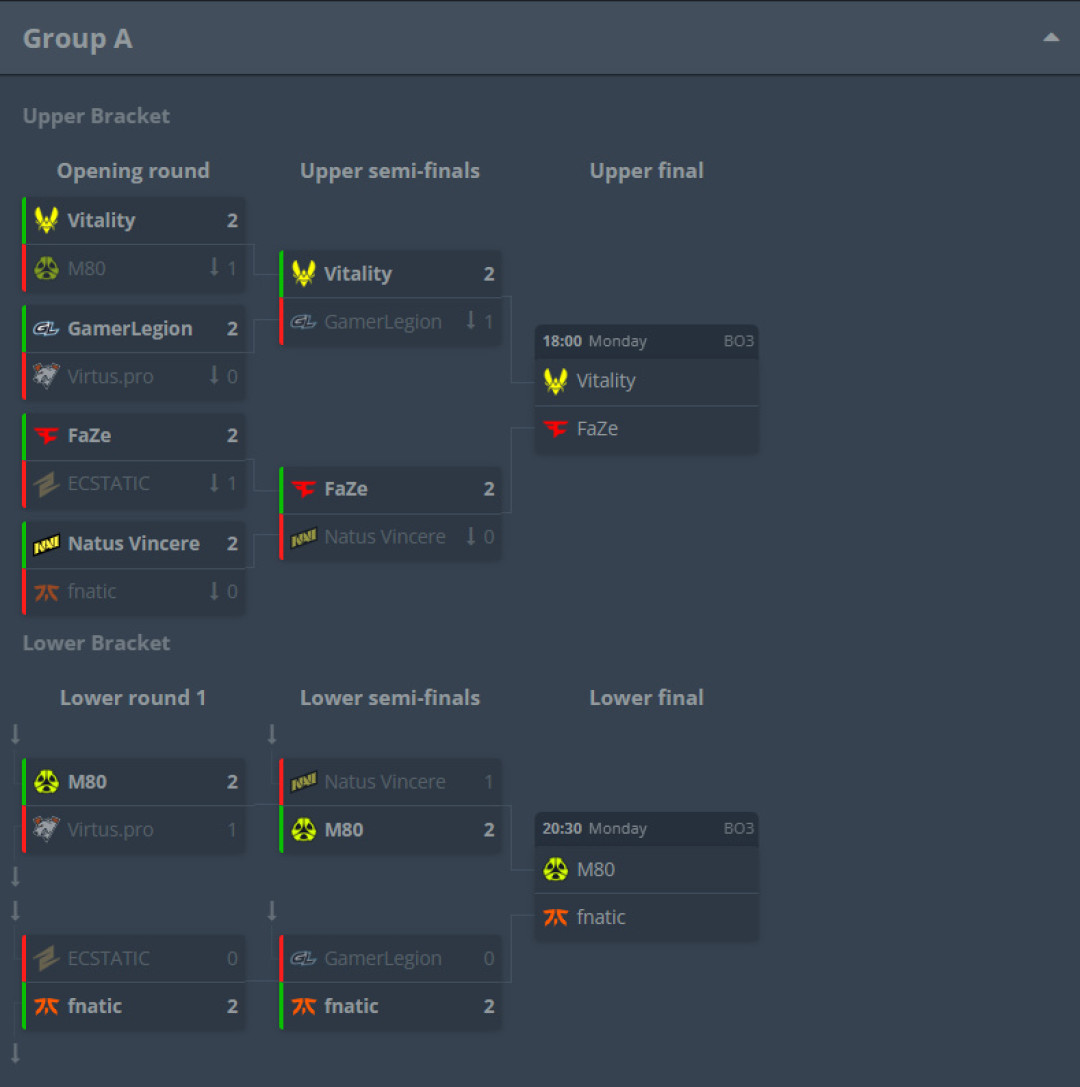Click fnatic logo in Lower final

[x=556, y=917]
